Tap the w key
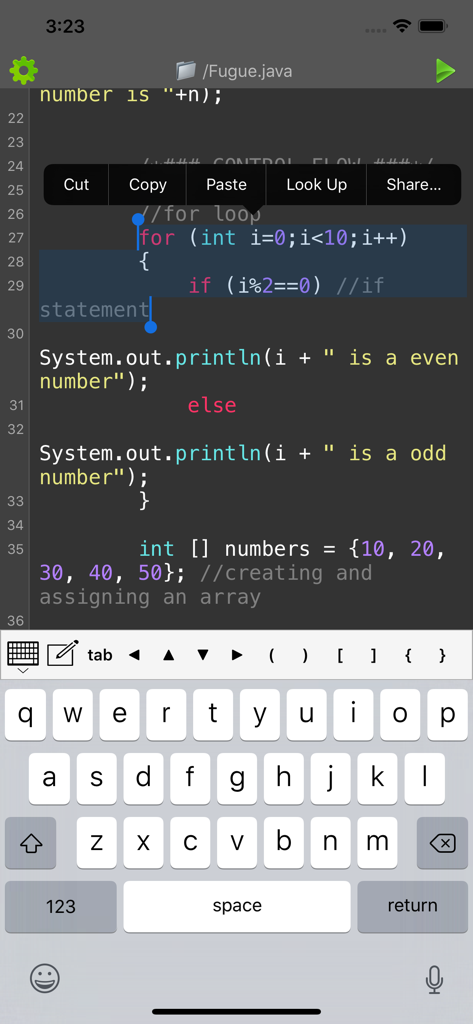This screenshot has width=473, height=1024. pyautogui.click(x=73, y=714)
